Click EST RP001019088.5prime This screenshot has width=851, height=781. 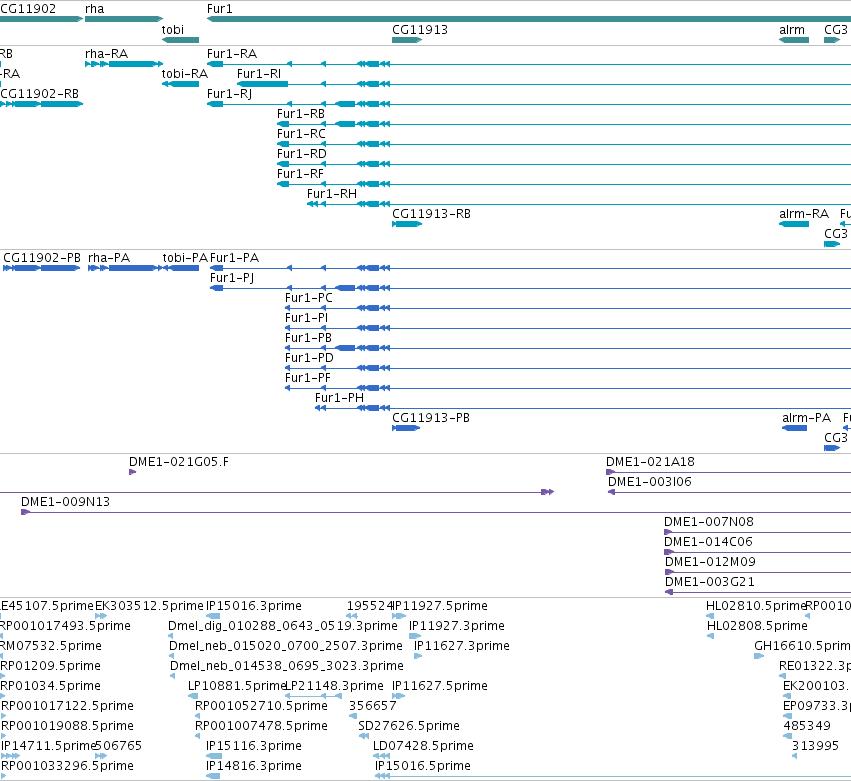(x=67, y=727)
